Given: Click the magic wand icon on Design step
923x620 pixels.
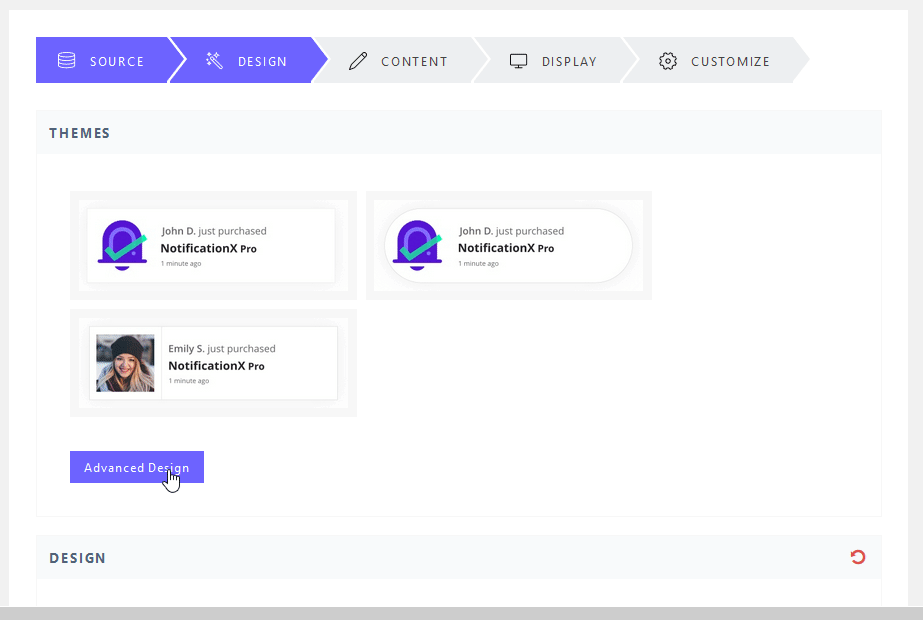Looking at the screenshot, I should [214, 61].
